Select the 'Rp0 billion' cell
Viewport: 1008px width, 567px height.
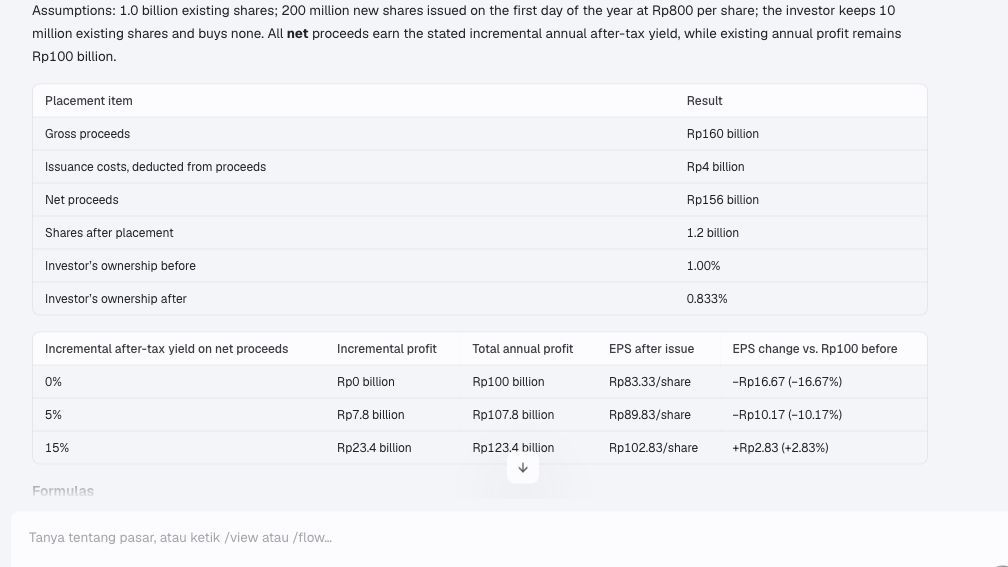[x=366, y=382]
